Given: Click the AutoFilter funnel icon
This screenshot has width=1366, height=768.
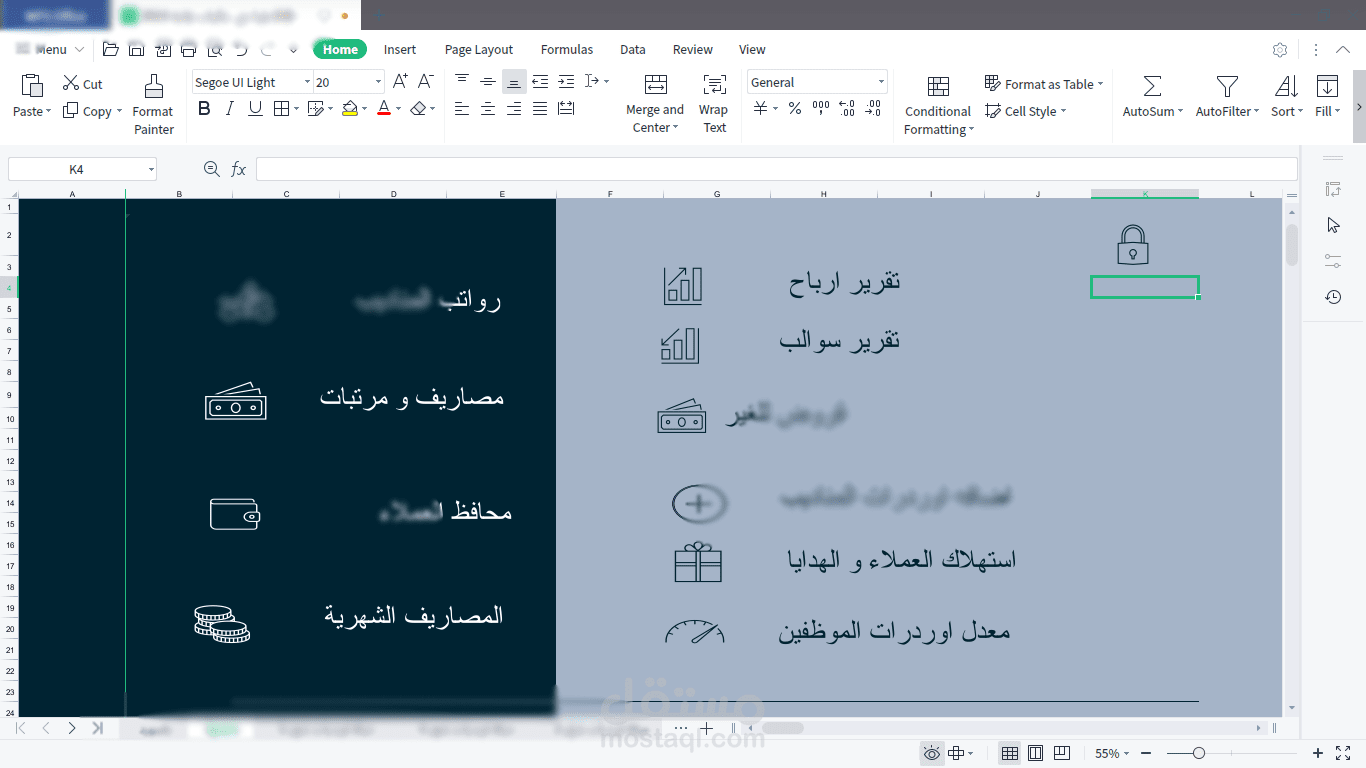Looking at the screenshot, I should click(x=1227, y=86).
